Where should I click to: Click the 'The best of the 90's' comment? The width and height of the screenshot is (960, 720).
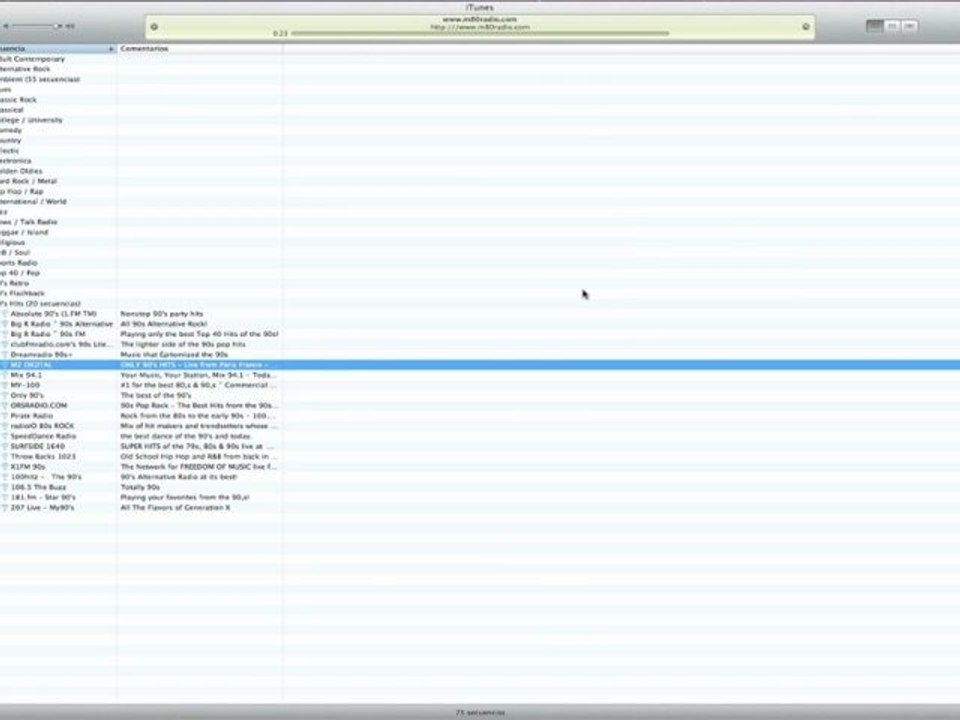(x=156, y=396)
